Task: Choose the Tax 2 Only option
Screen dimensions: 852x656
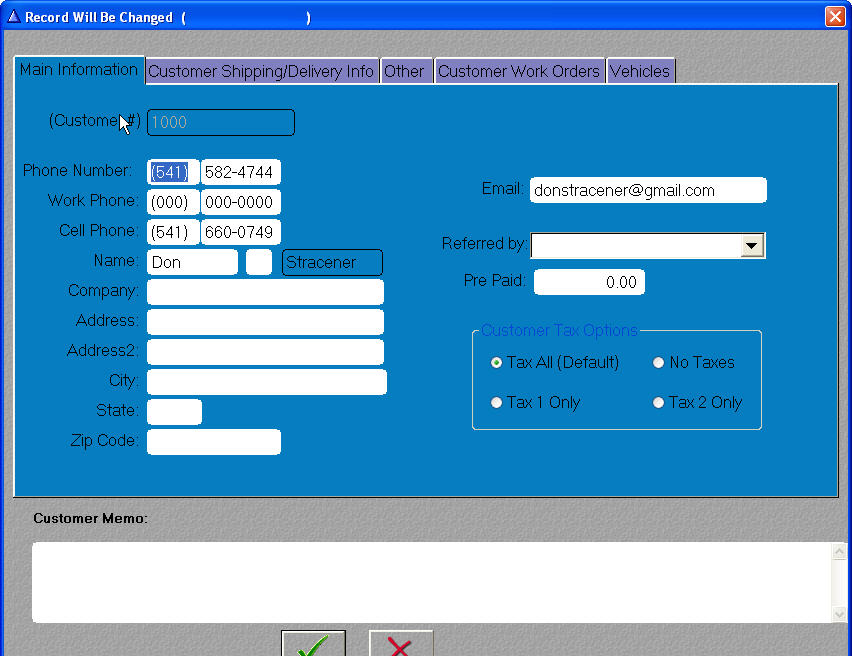Action: point(658,403)
